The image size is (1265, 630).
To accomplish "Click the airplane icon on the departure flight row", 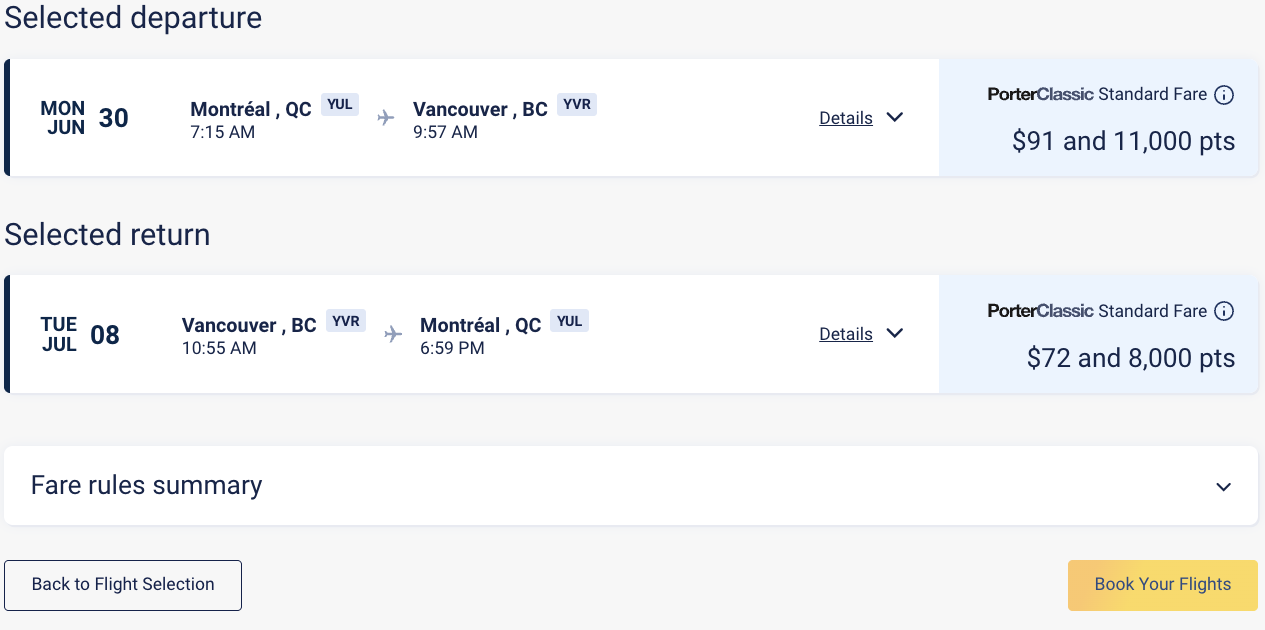I will pos(386,117).
